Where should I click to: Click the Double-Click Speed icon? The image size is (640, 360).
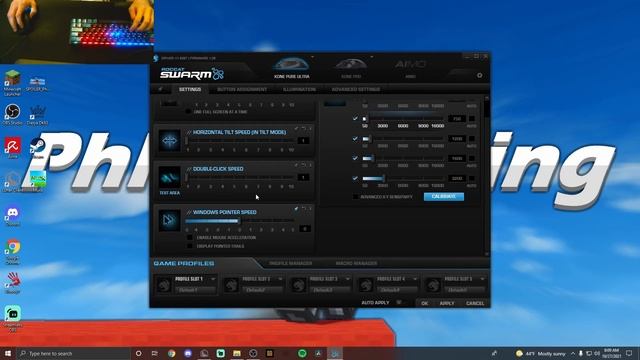point(169,177)
